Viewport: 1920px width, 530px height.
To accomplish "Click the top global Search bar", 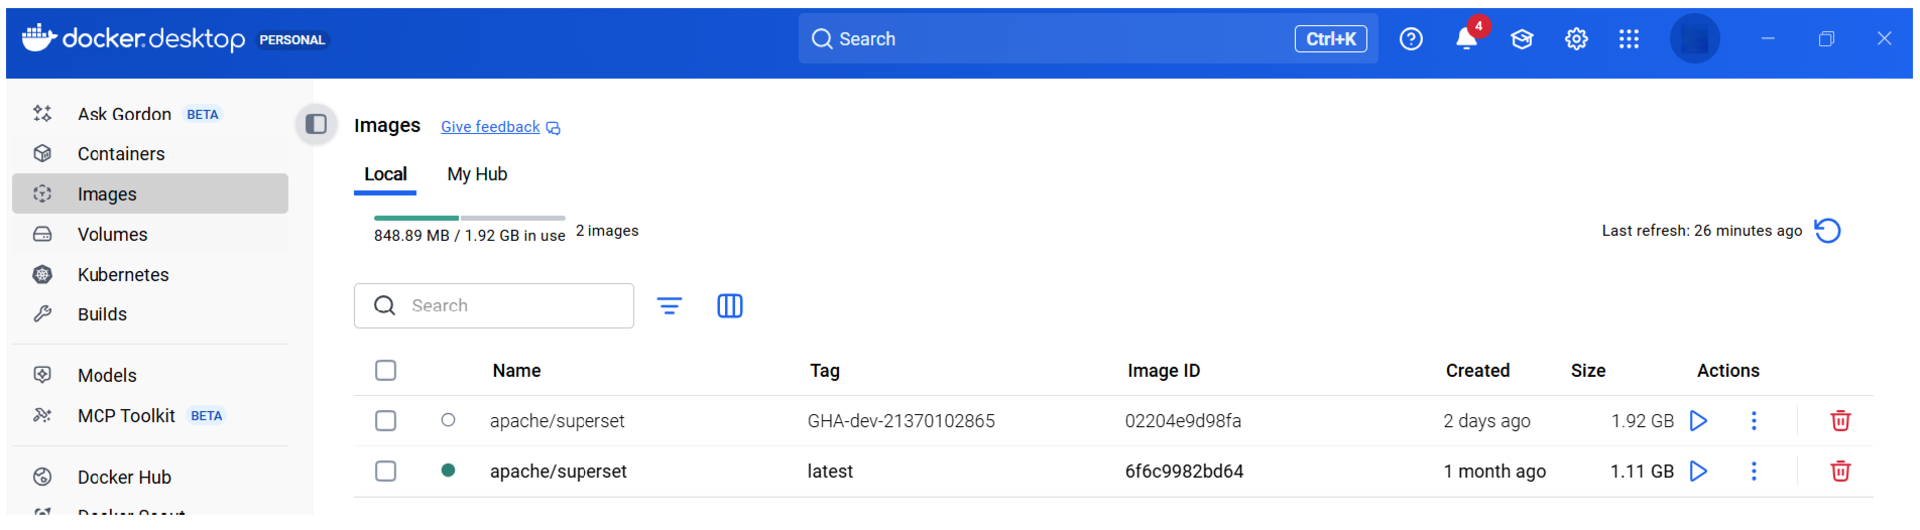I will (1087, 39).
